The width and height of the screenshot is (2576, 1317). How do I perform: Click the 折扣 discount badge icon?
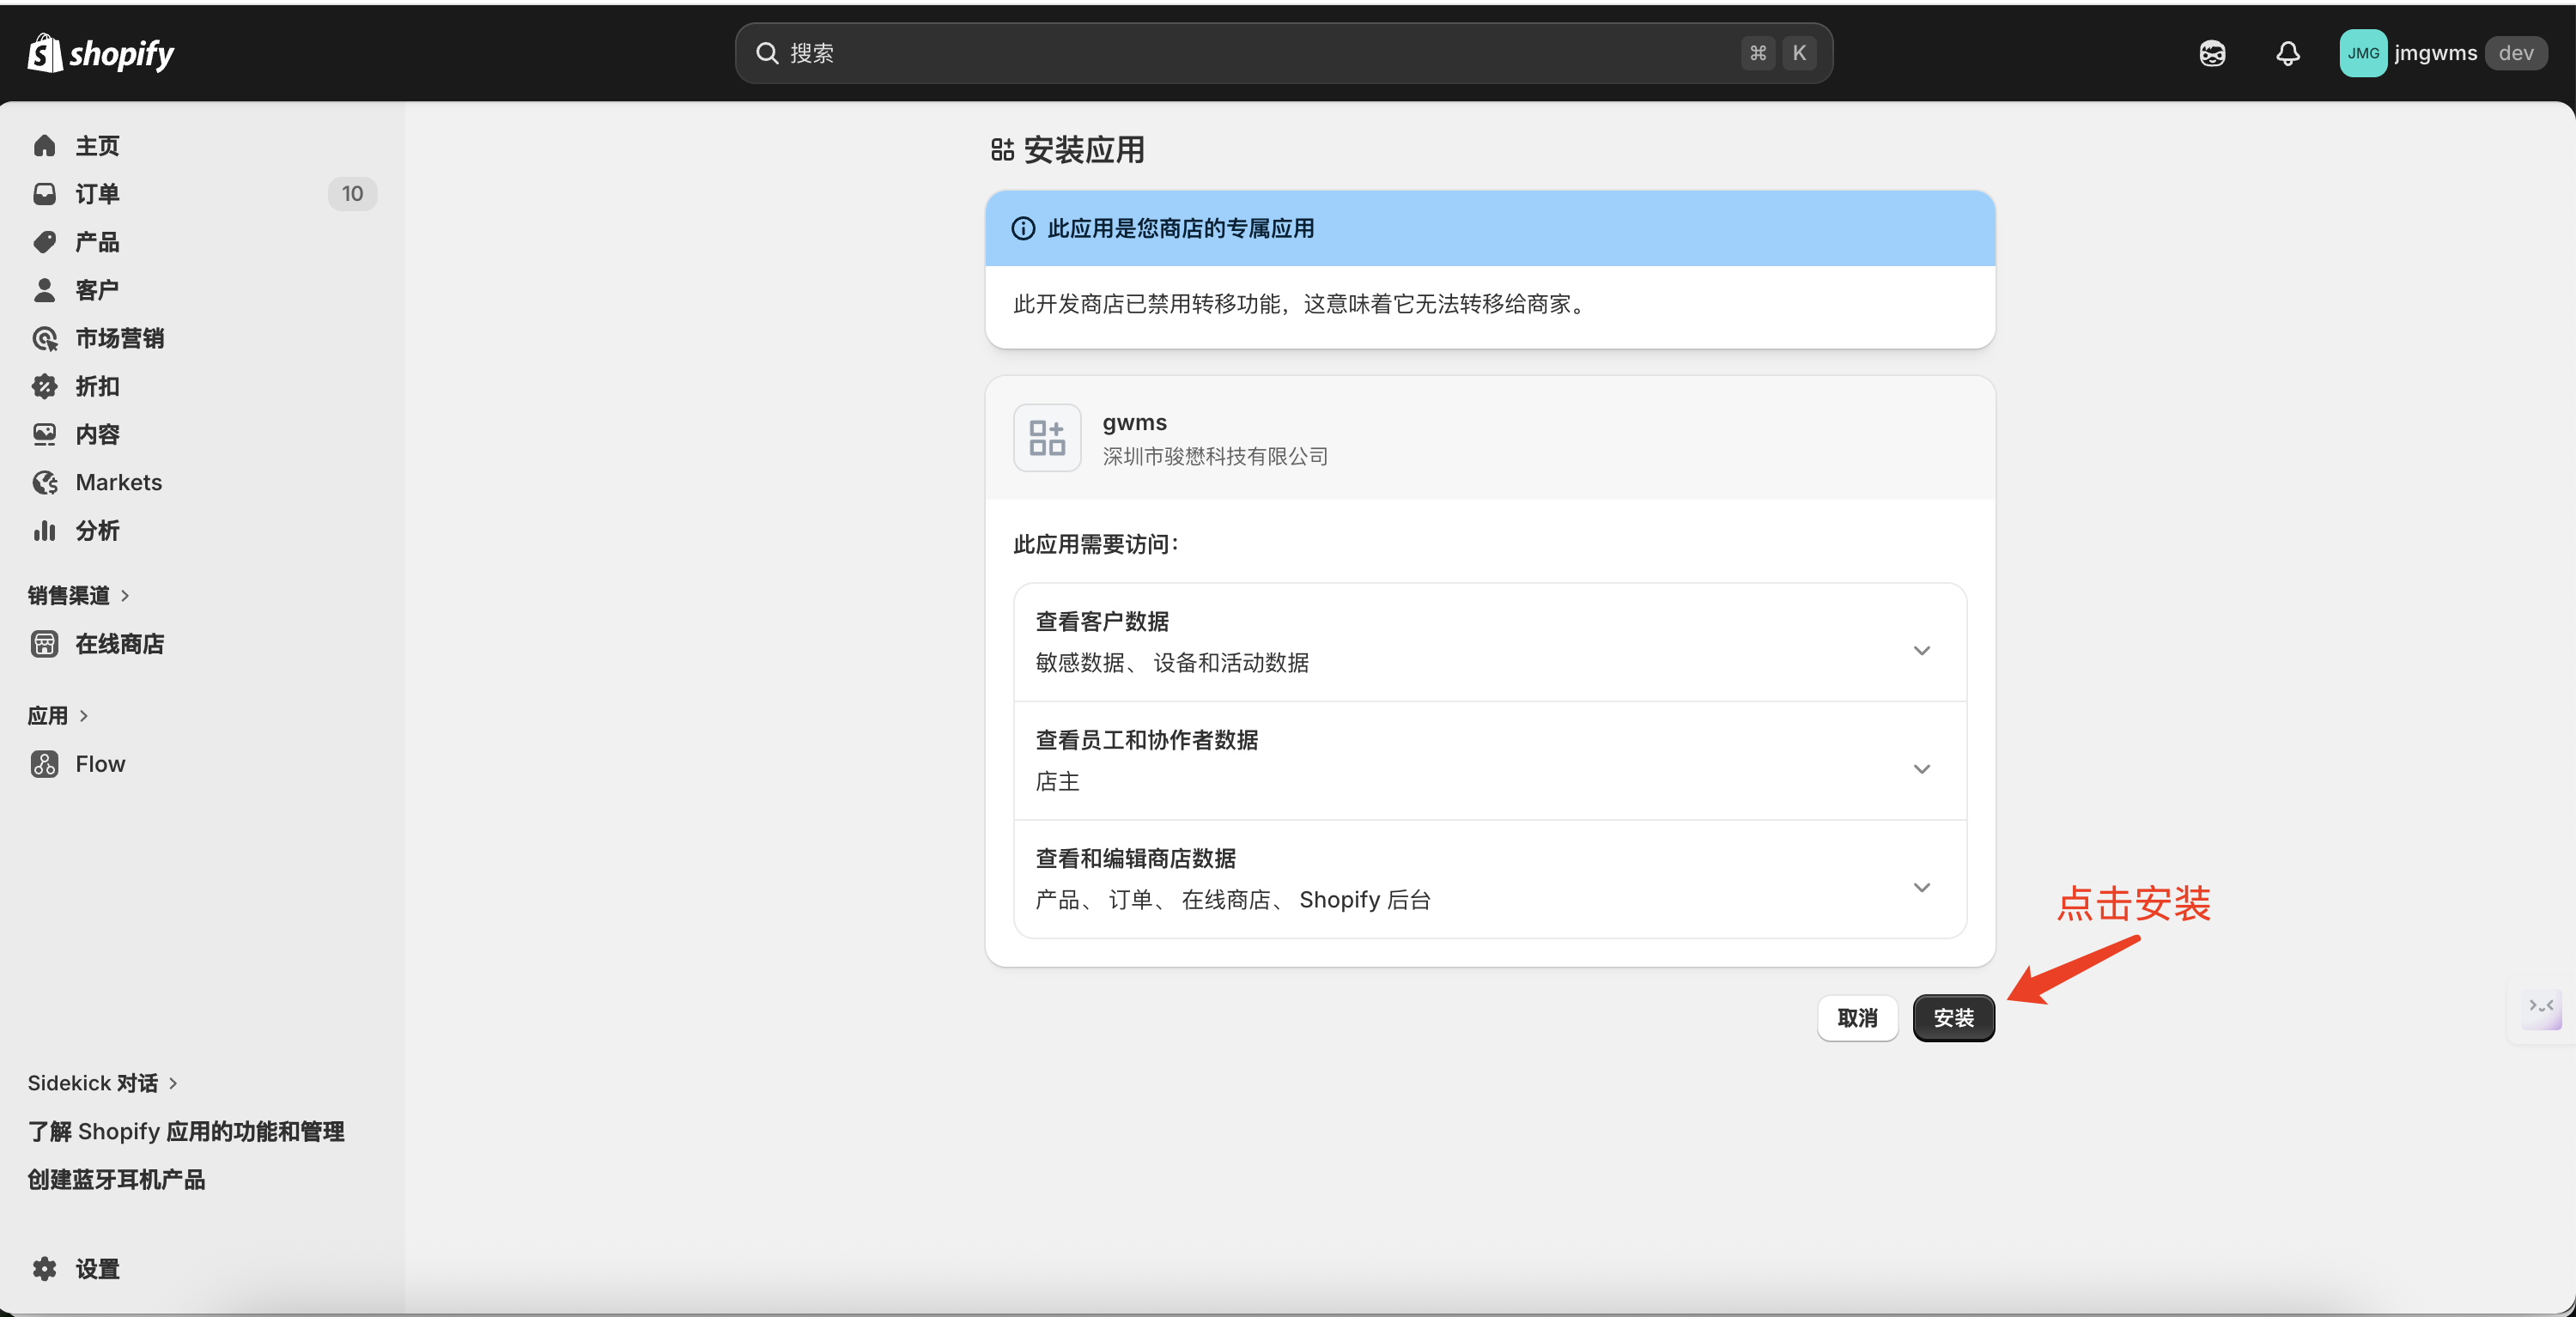pyautogui.click(x=44, y=386)
